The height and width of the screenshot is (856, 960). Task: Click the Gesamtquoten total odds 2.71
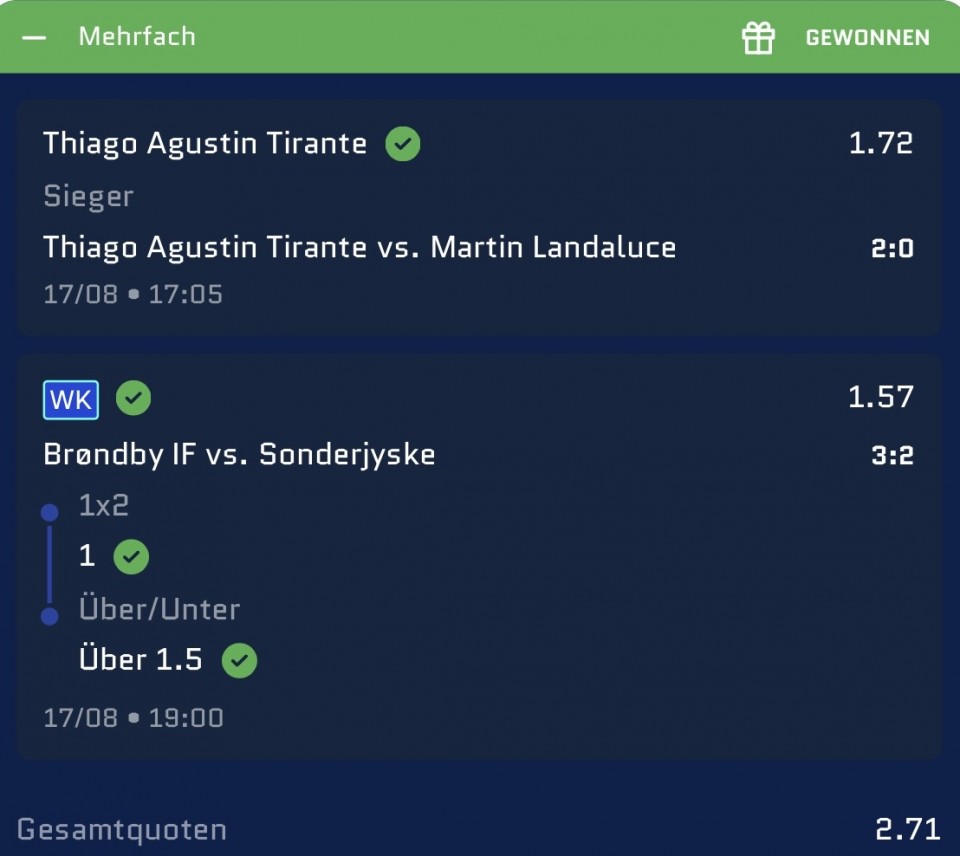pyautogui.click(x=907, y=830)
